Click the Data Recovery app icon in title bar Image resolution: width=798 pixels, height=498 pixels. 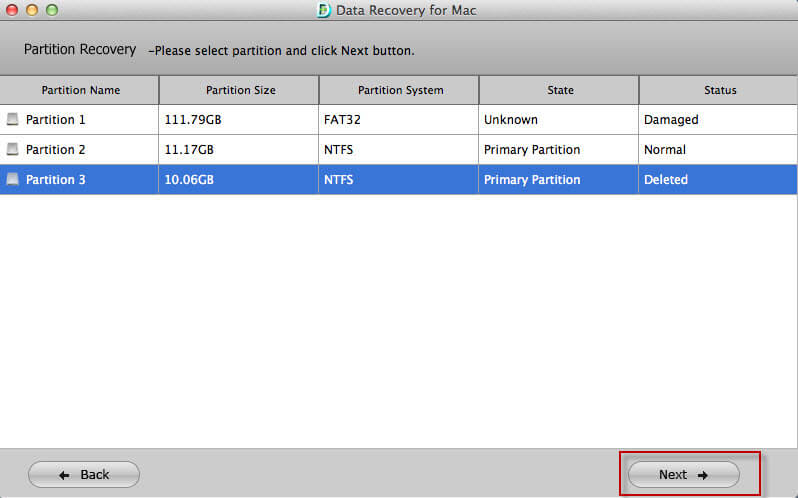click(x=323, y=10)
